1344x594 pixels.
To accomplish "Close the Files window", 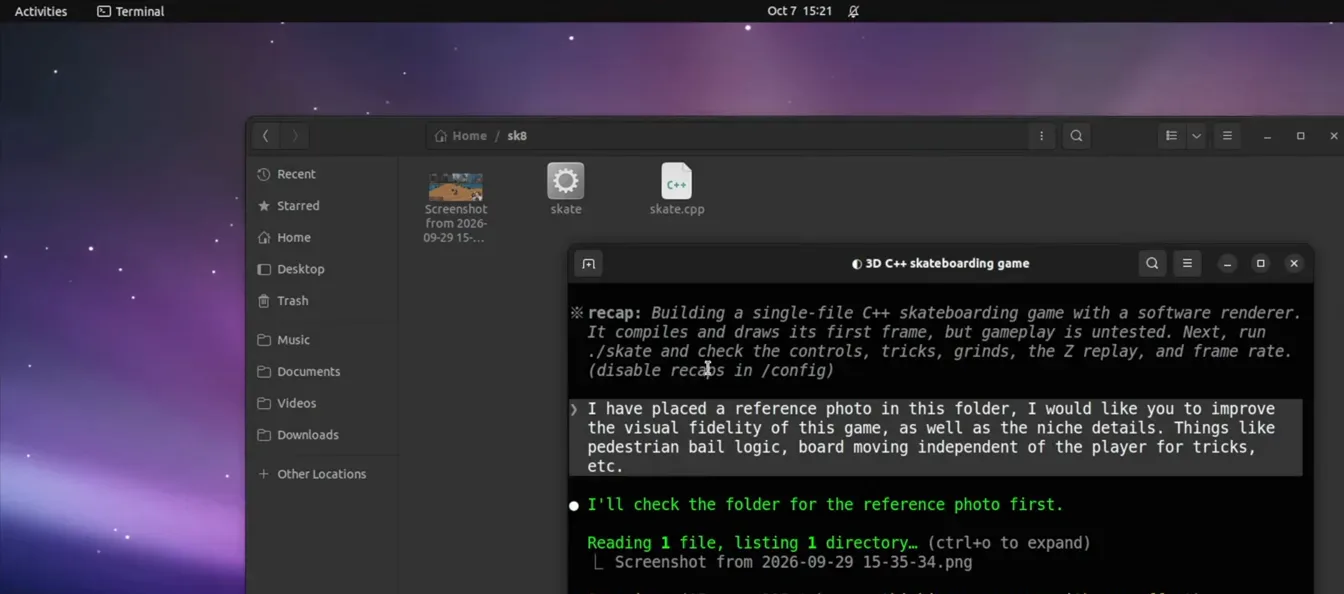I will tap(1333, 136).
